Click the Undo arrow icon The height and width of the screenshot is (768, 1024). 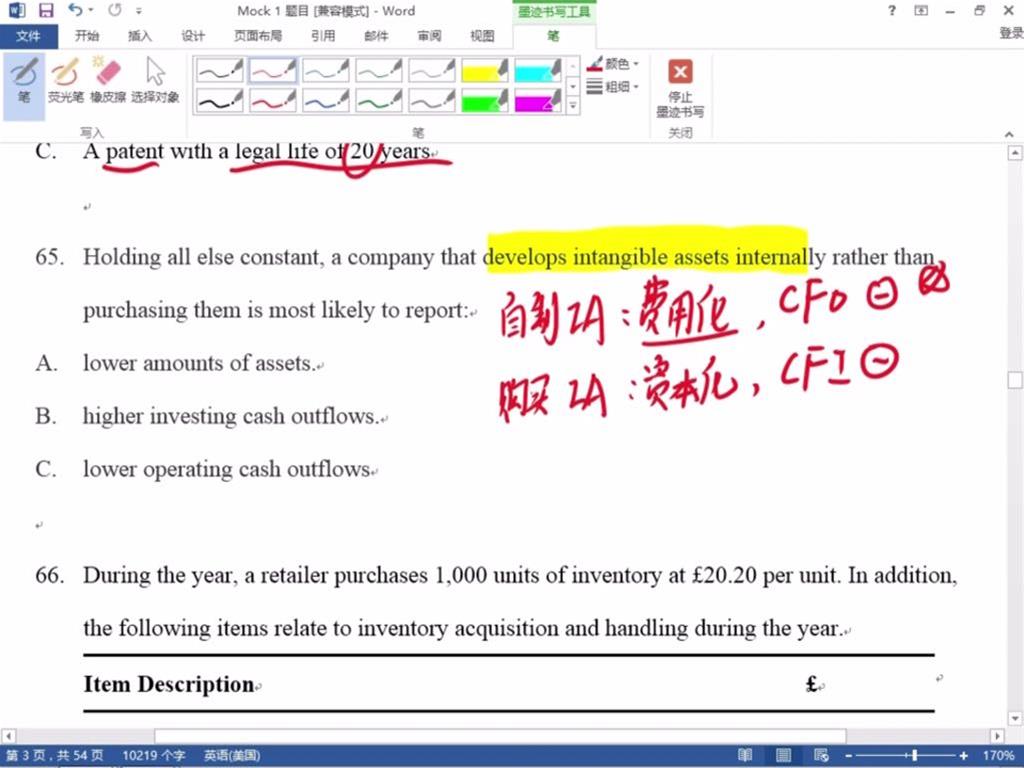[x=76, y=11]
